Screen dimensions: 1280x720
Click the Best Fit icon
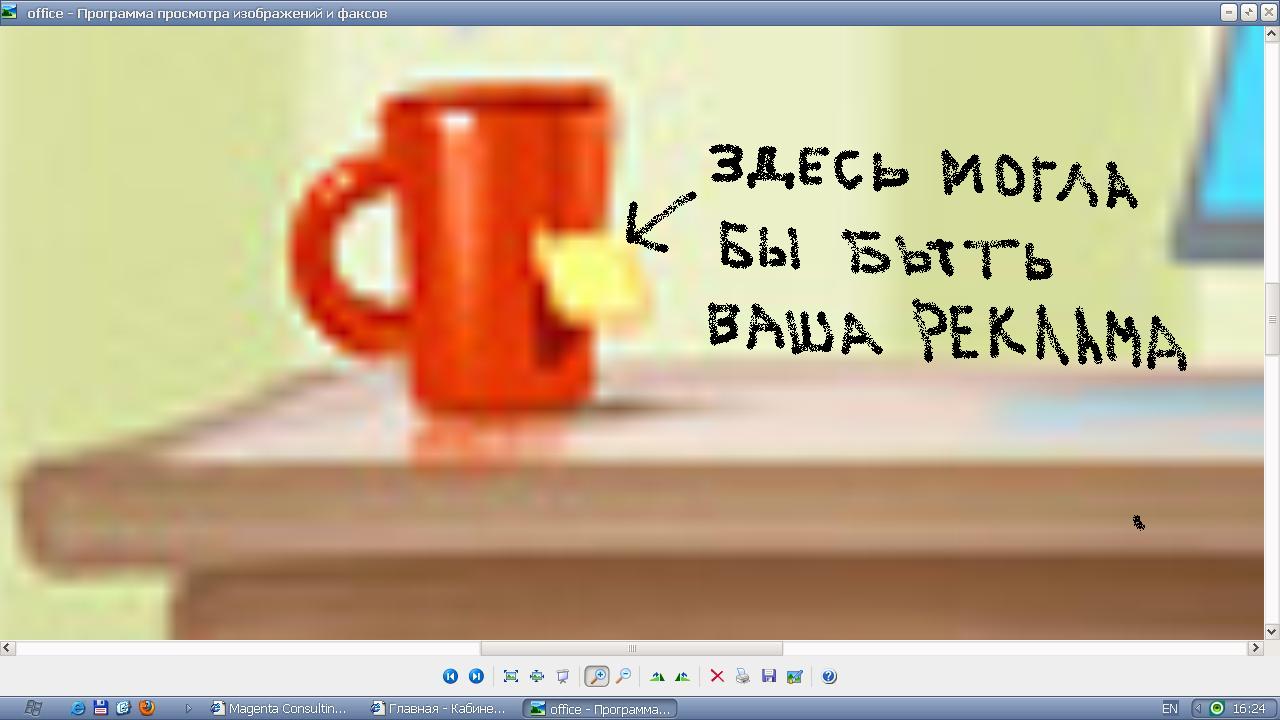[x=511, y=677]
